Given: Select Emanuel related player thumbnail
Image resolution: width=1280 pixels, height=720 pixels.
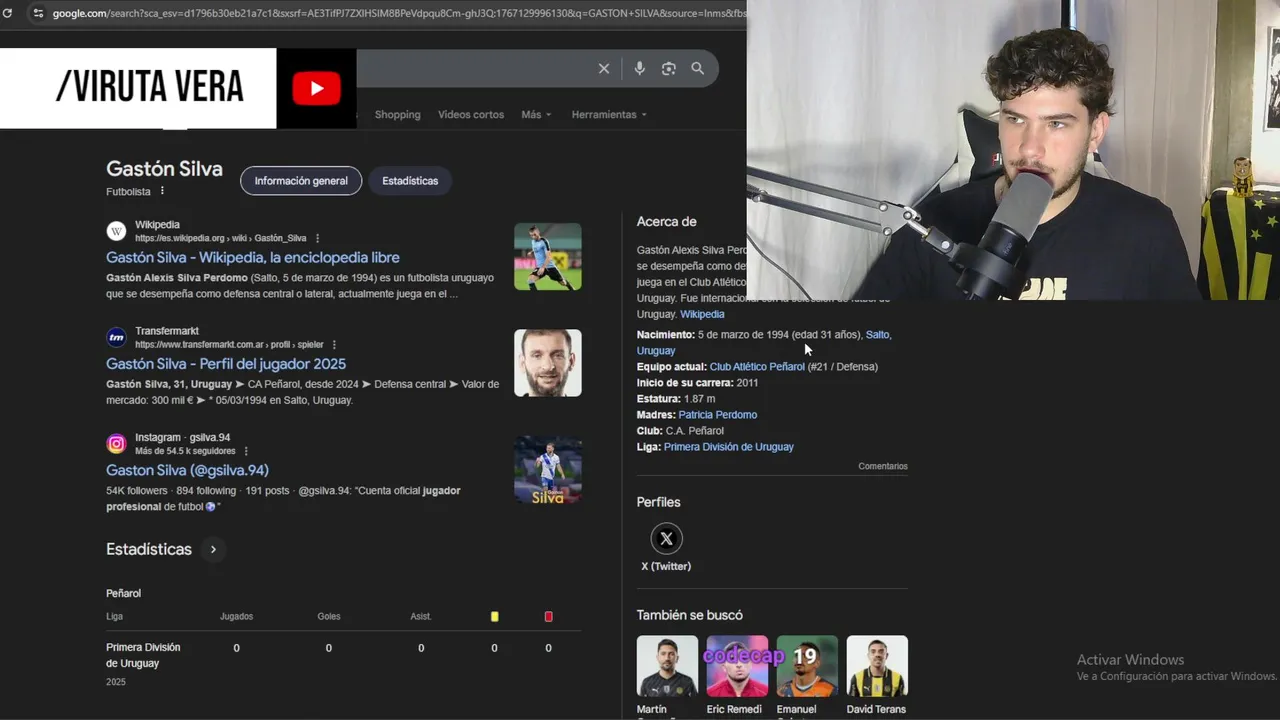Looking at the screenshot, I should (x=807, y=666).
